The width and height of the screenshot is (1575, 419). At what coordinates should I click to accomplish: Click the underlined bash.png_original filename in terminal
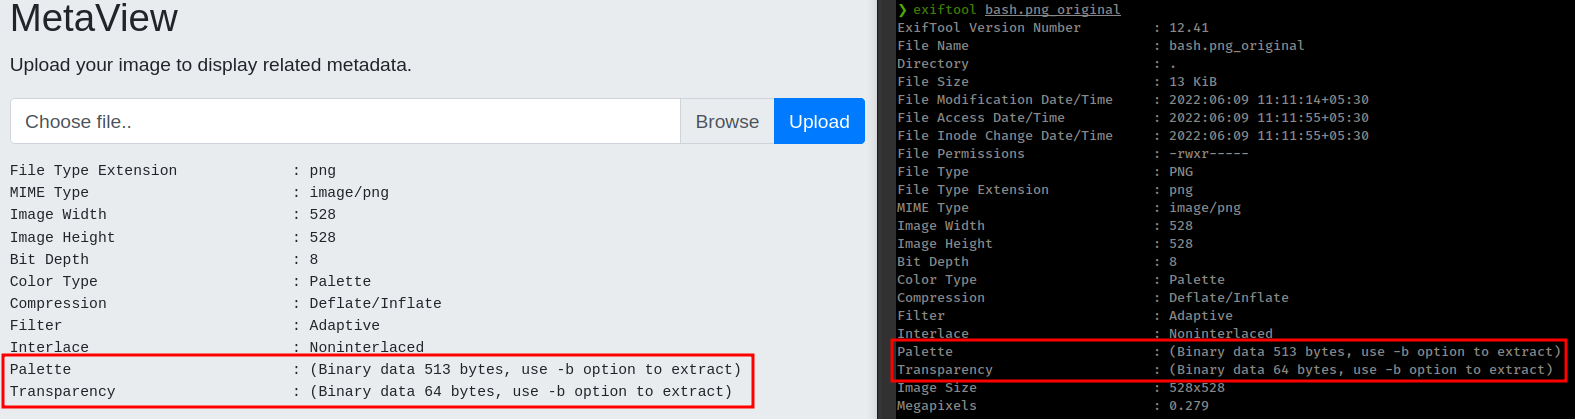pyautogui.click(x=1052, y=10)
